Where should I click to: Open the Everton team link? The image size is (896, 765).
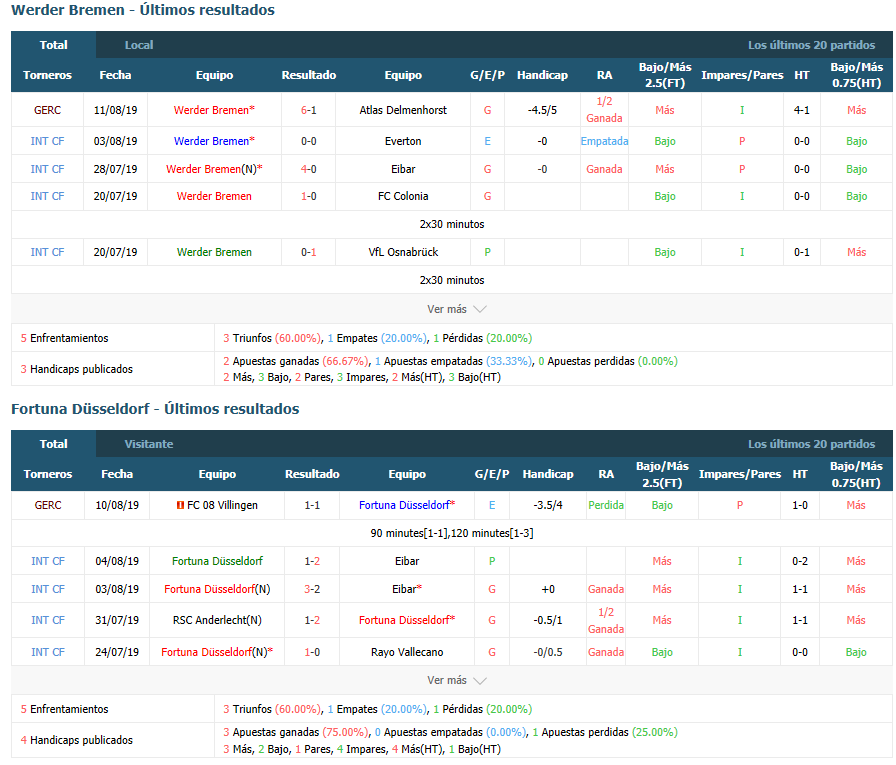pyautogui.click(x=403, y=141)
